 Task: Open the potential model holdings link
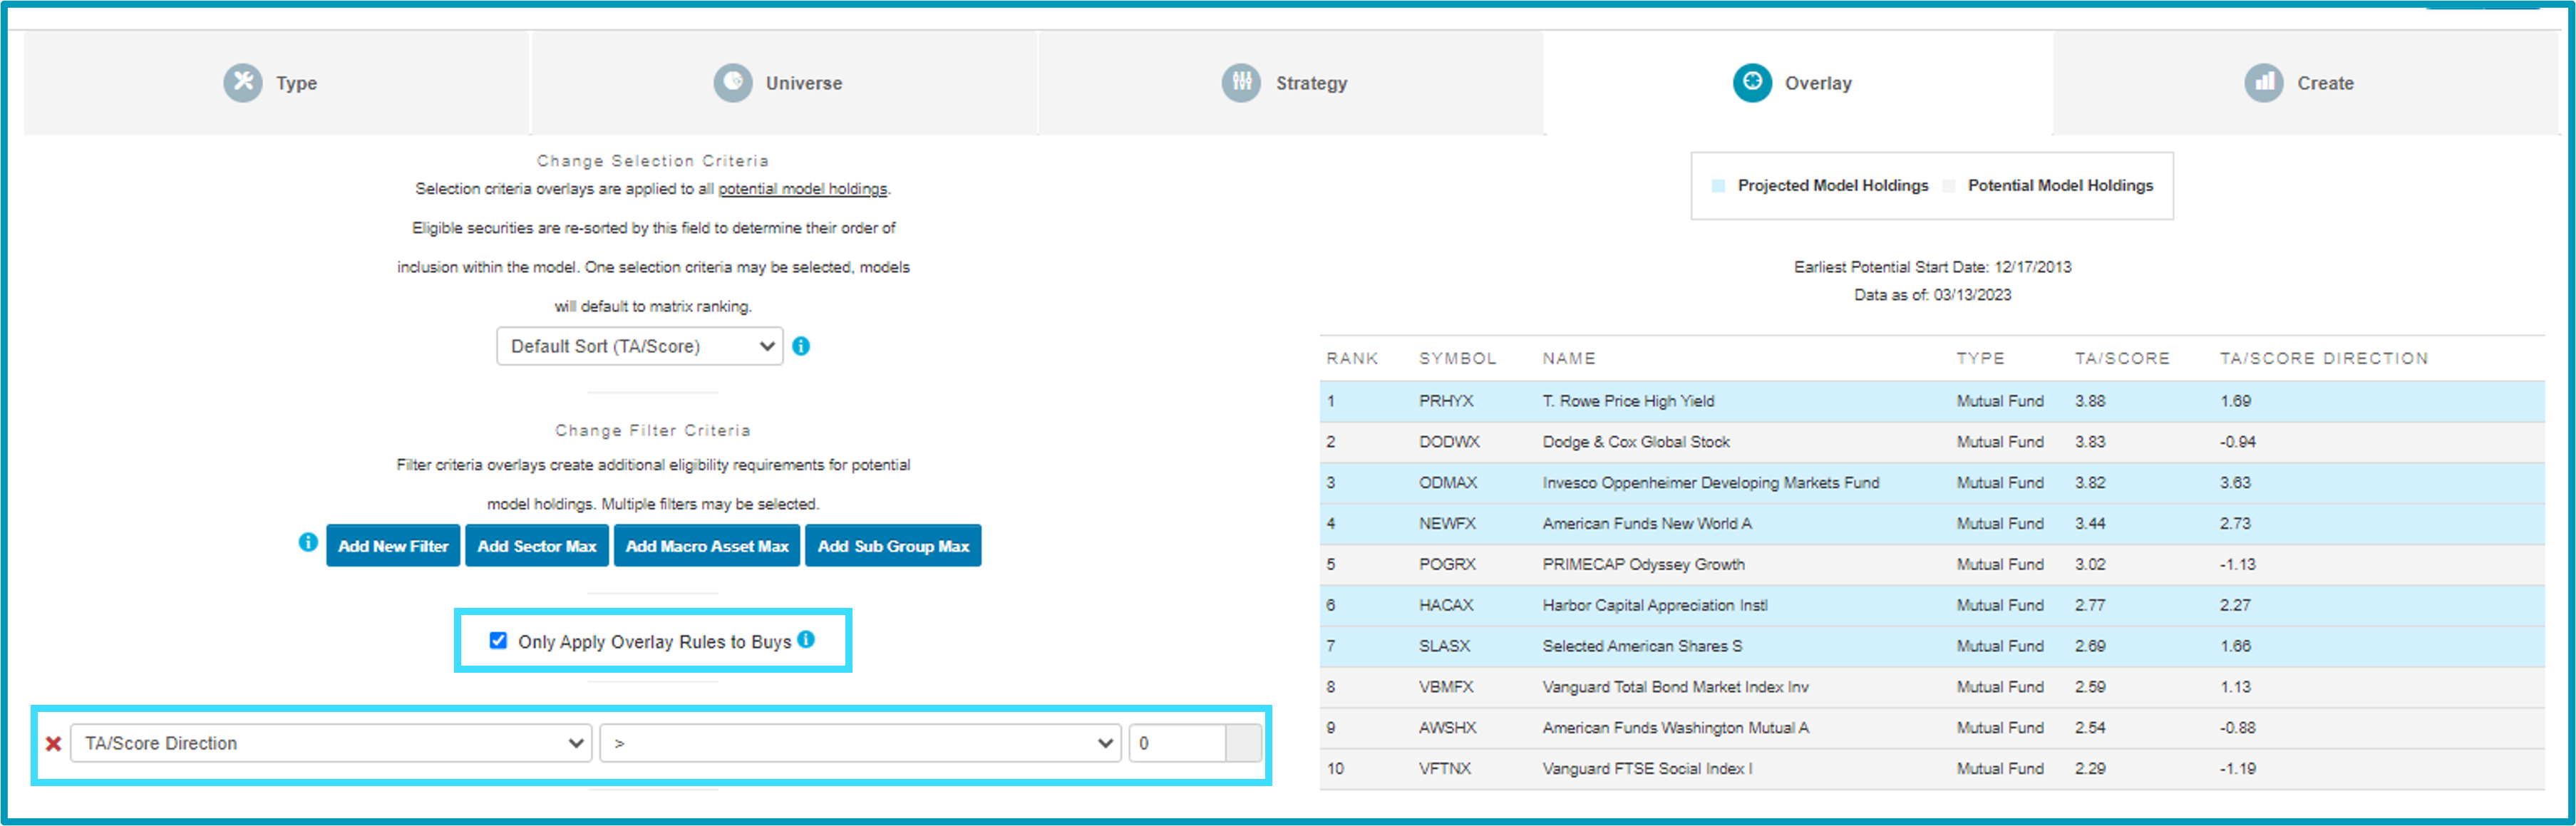pyautogui.click(x=802, y=189)
